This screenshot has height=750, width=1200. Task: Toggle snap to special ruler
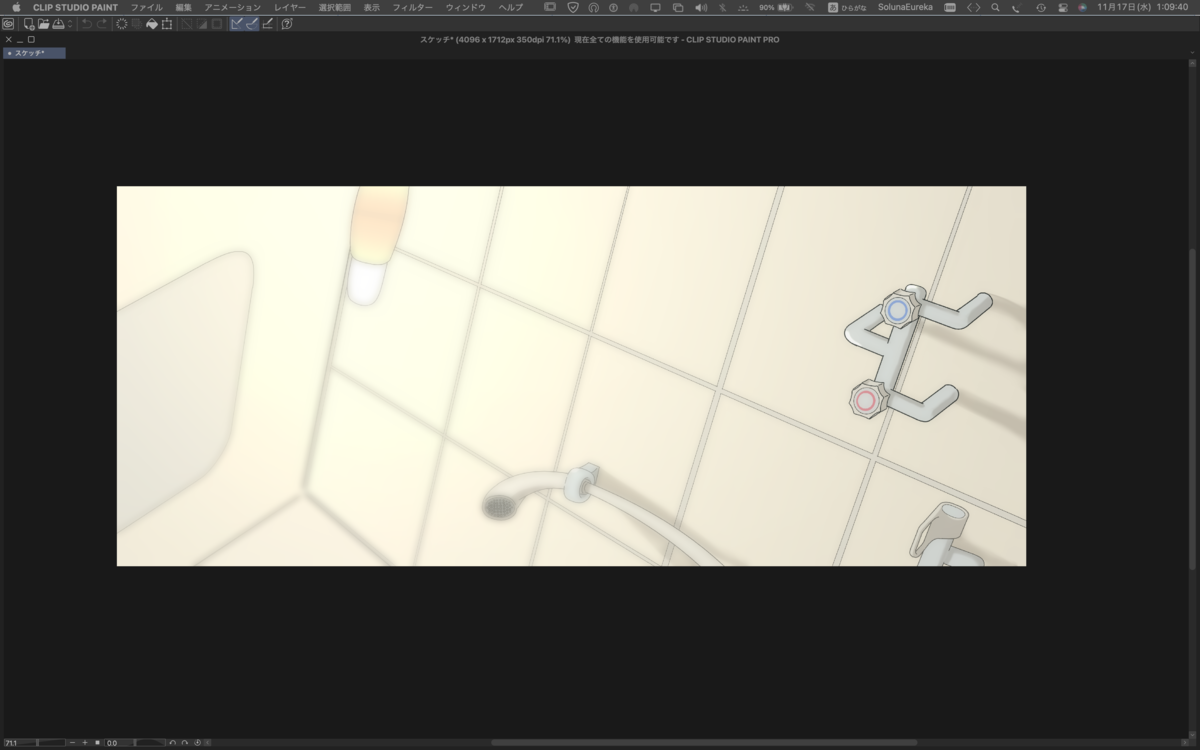pyautogui.click(x=252, y=24)
